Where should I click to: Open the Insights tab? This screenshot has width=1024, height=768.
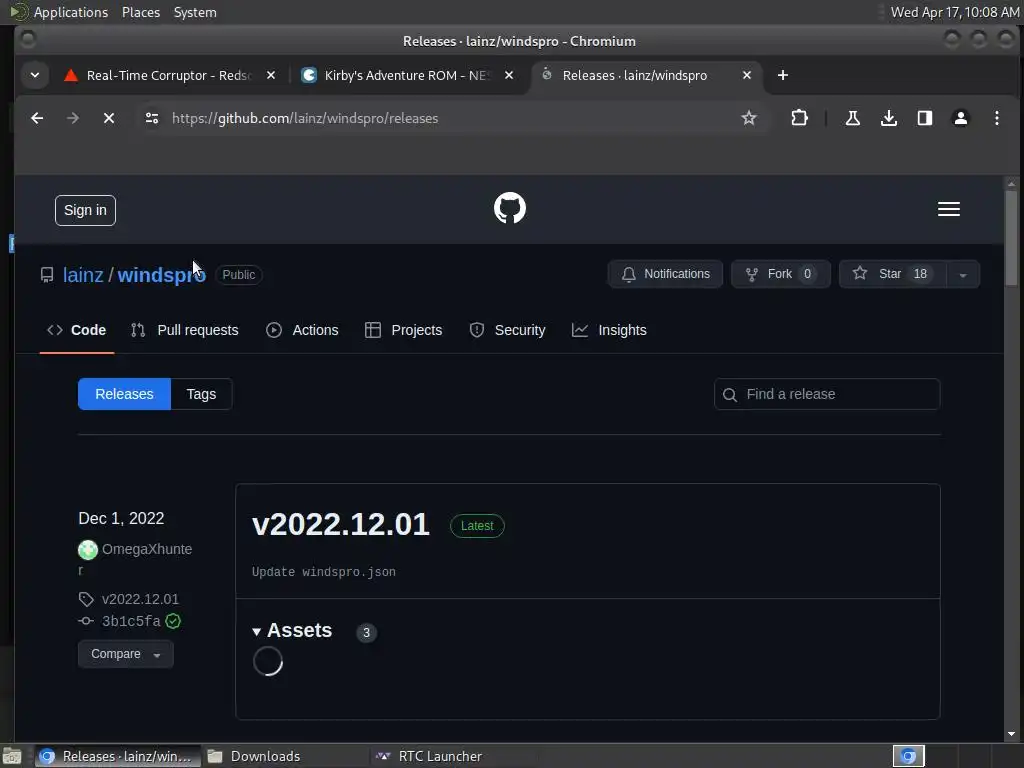(609, 330)
